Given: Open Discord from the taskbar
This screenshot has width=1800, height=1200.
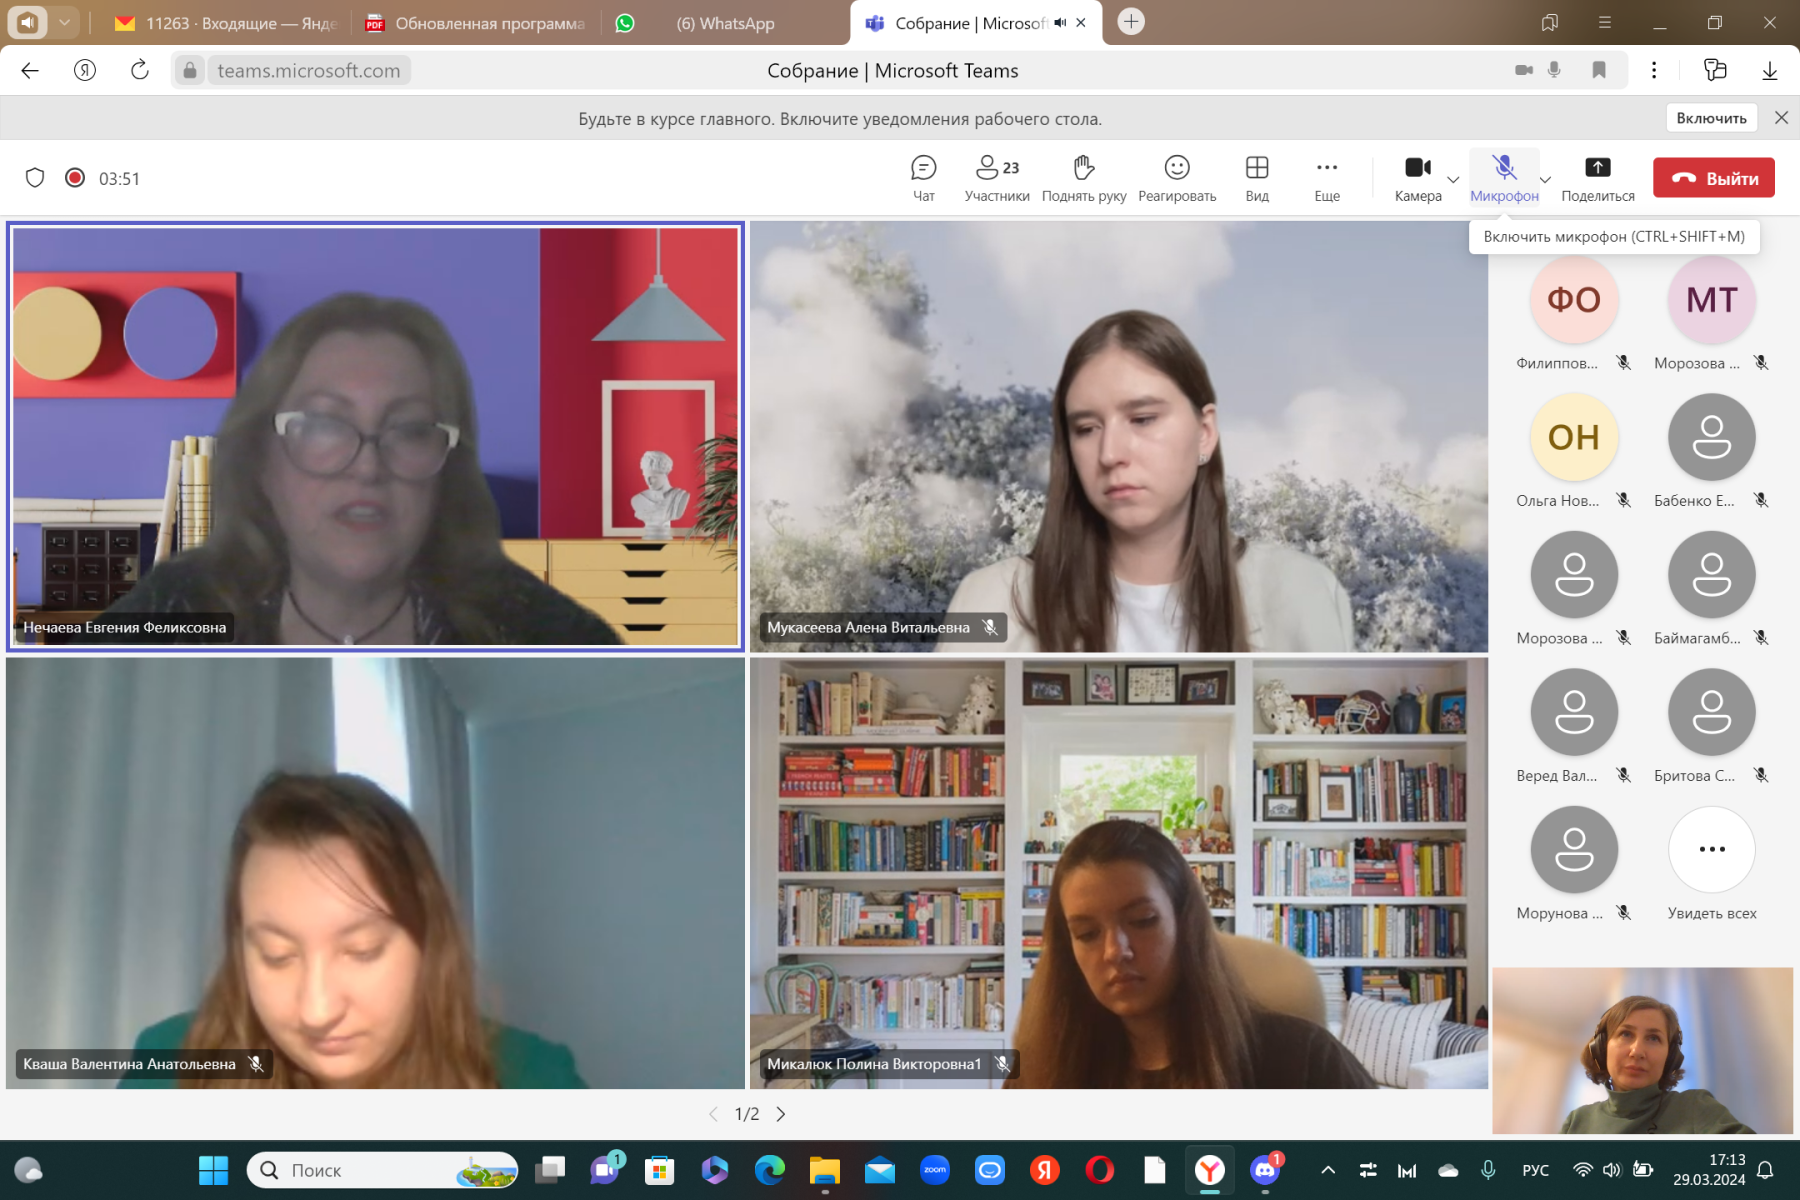Looking at the screenshot, I should coord(1265,1170).
